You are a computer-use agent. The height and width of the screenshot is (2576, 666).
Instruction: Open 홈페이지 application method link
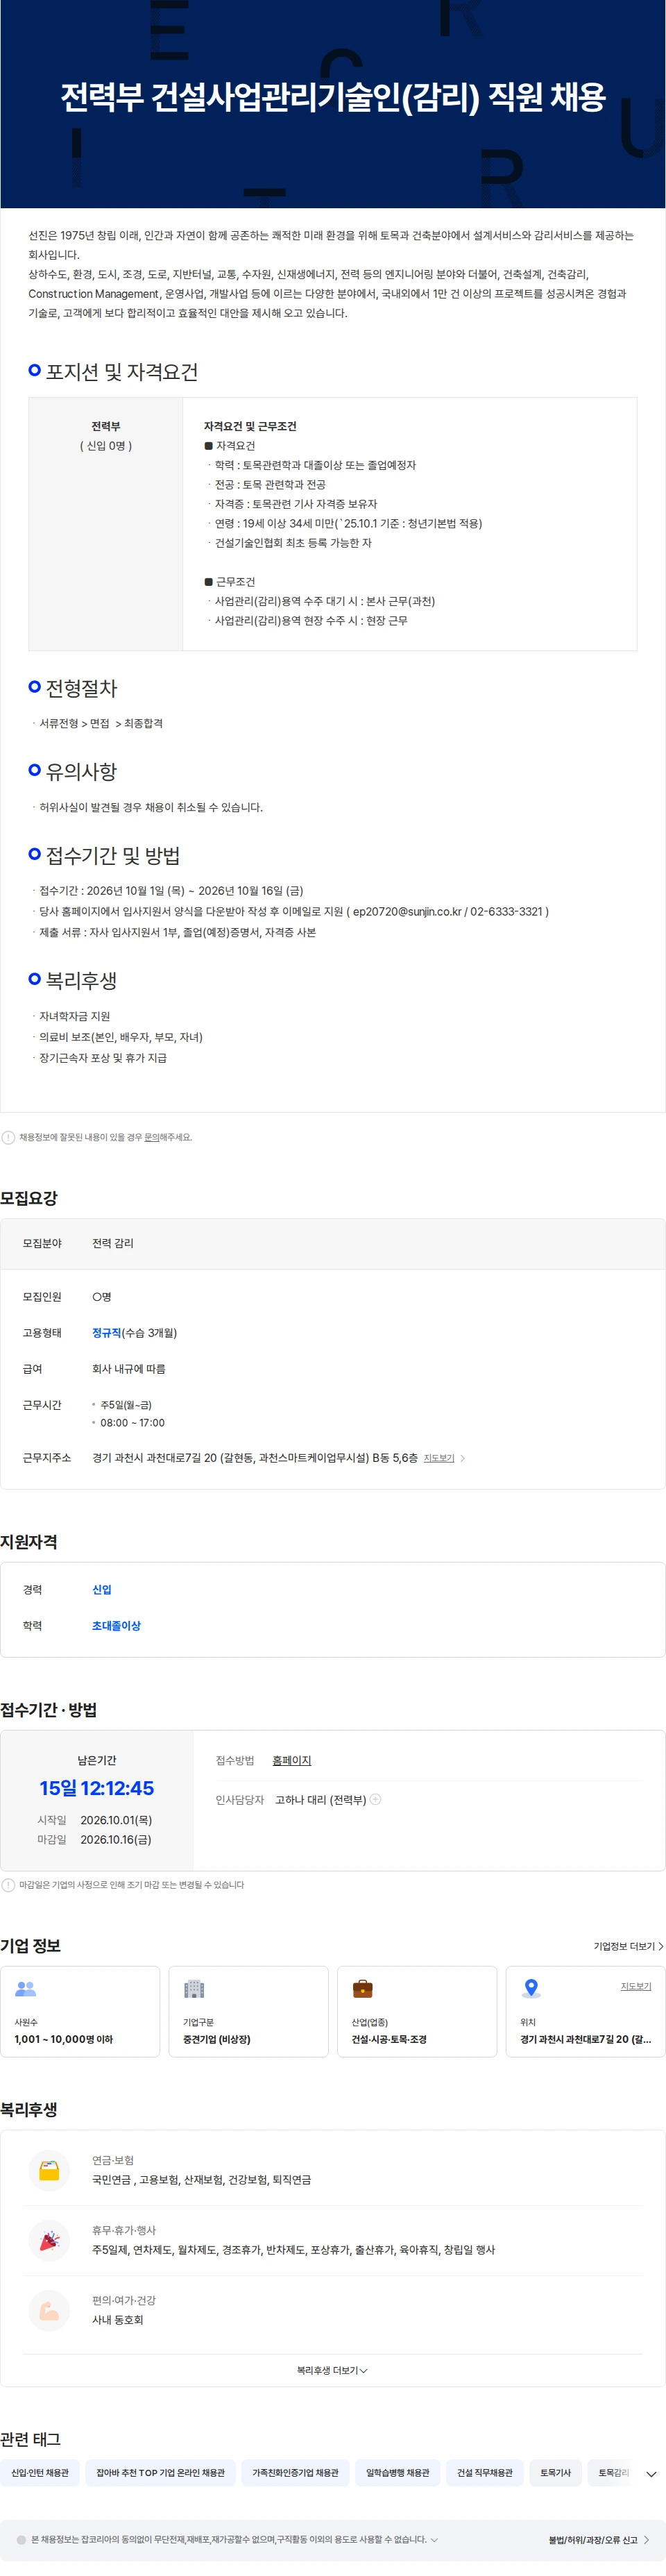pos(292,1761)
